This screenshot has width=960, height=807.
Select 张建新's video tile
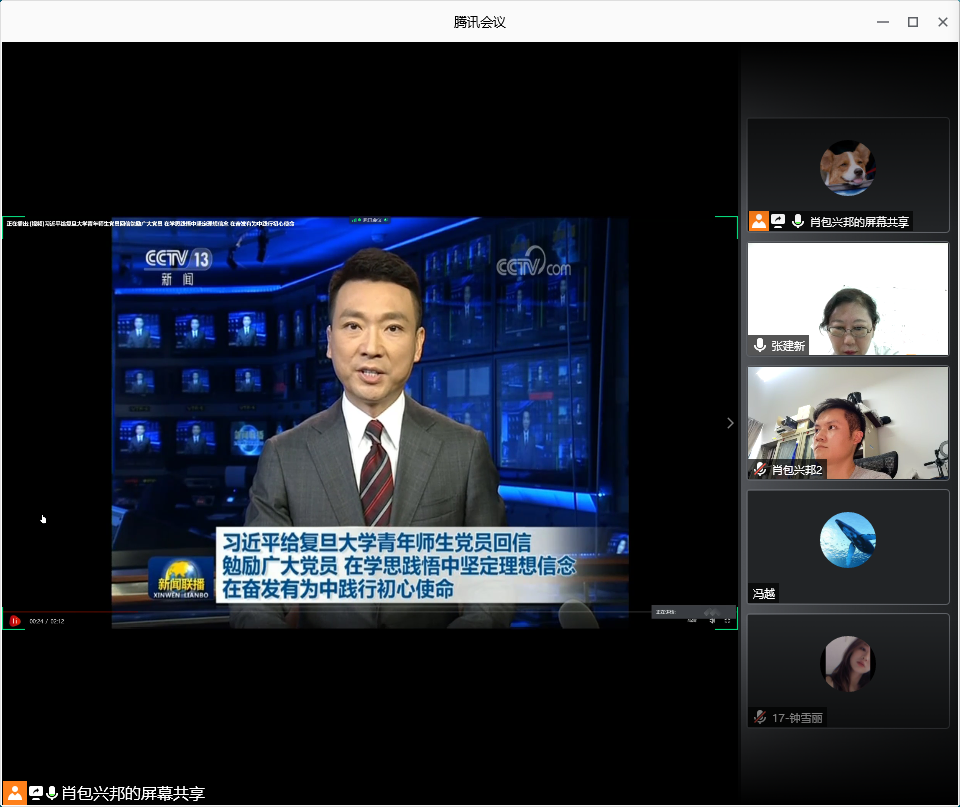(848, 298)
